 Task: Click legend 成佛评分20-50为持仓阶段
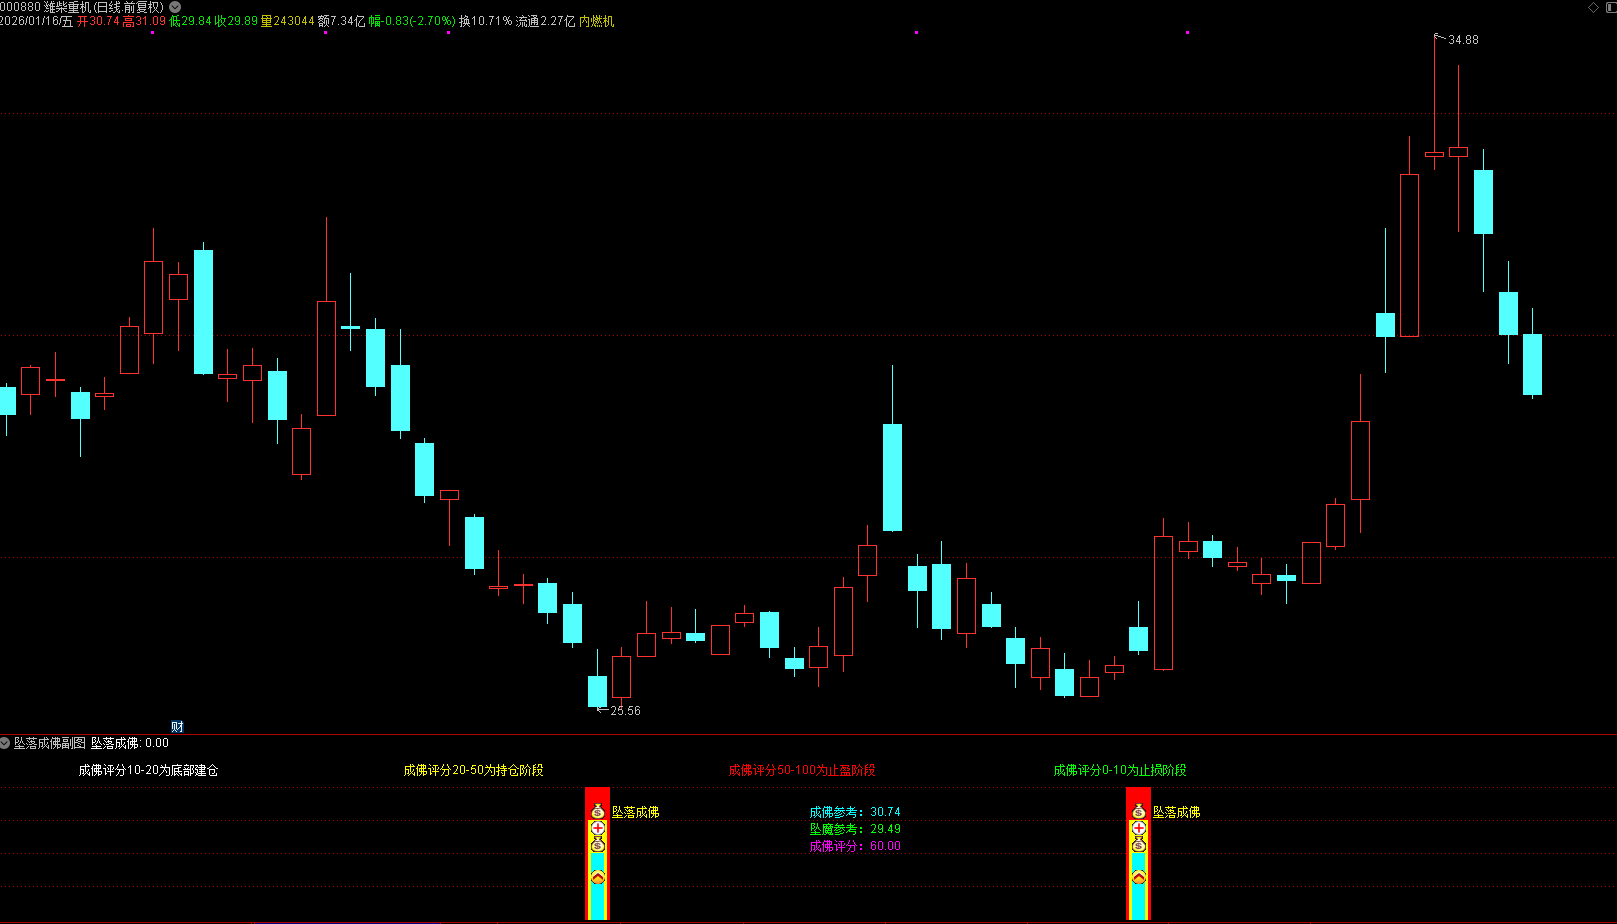473,770
